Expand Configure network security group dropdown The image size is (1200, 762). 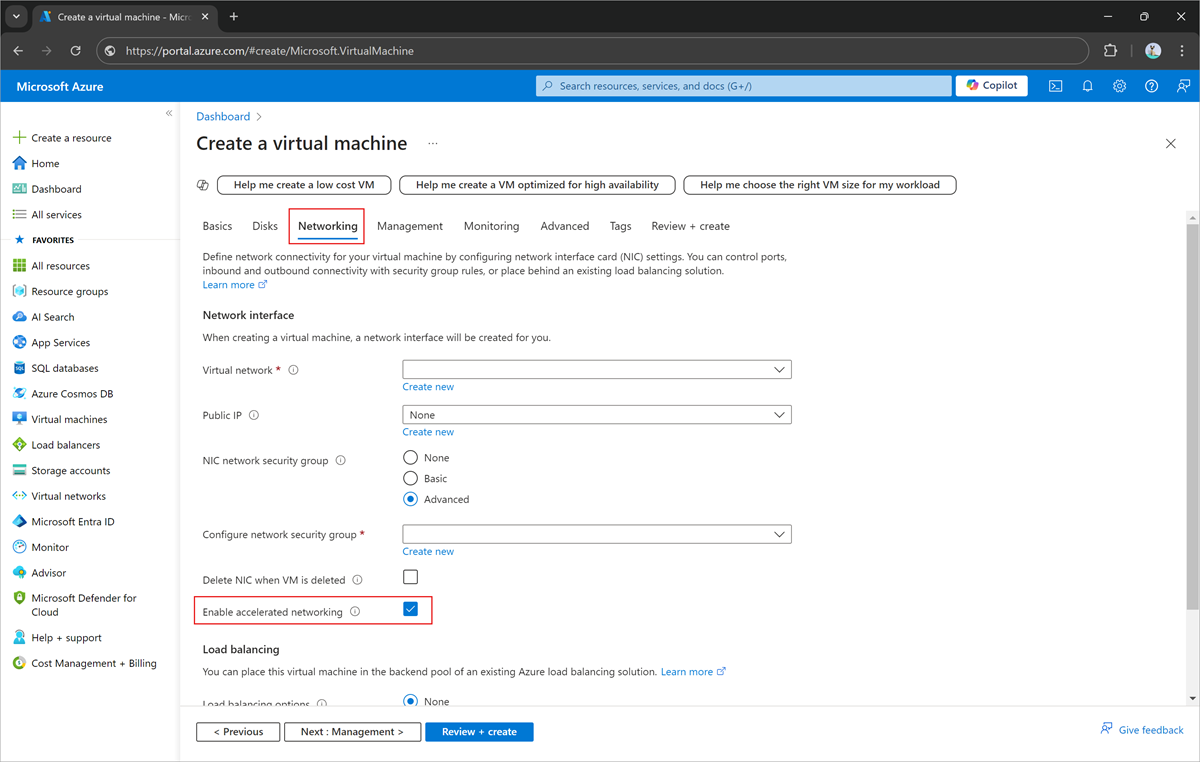coord(596,535)
